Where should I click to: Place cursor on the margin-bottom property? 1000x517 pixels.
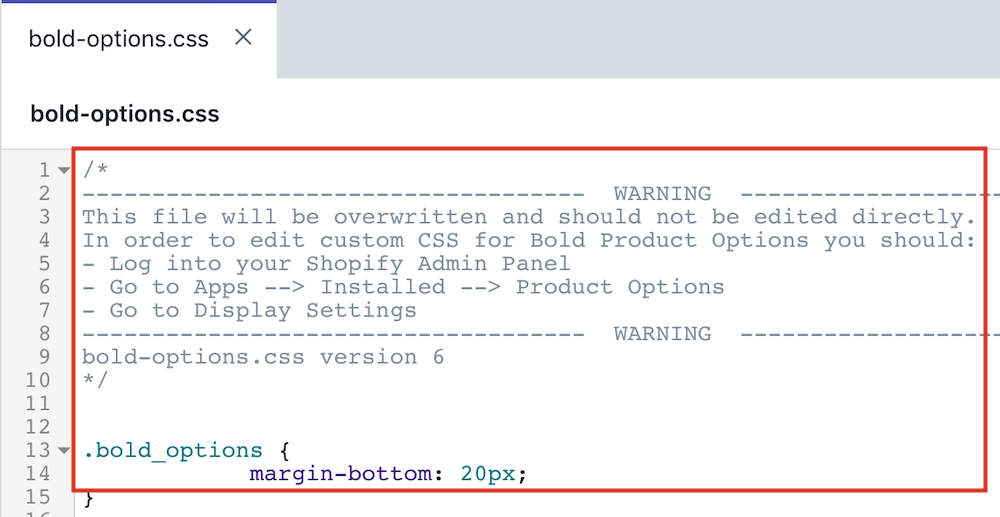[340, 474]
